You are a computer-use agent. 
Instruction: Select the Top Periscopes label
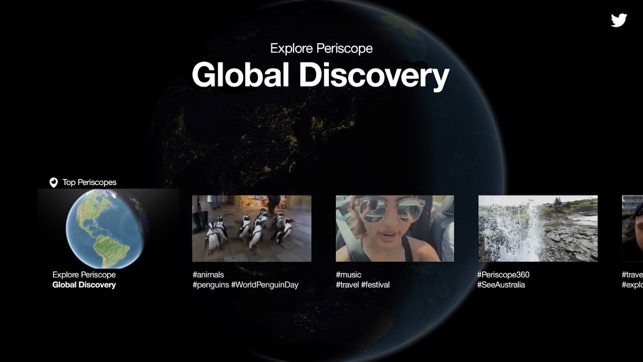pyautogui.click(x=89, y=182)
